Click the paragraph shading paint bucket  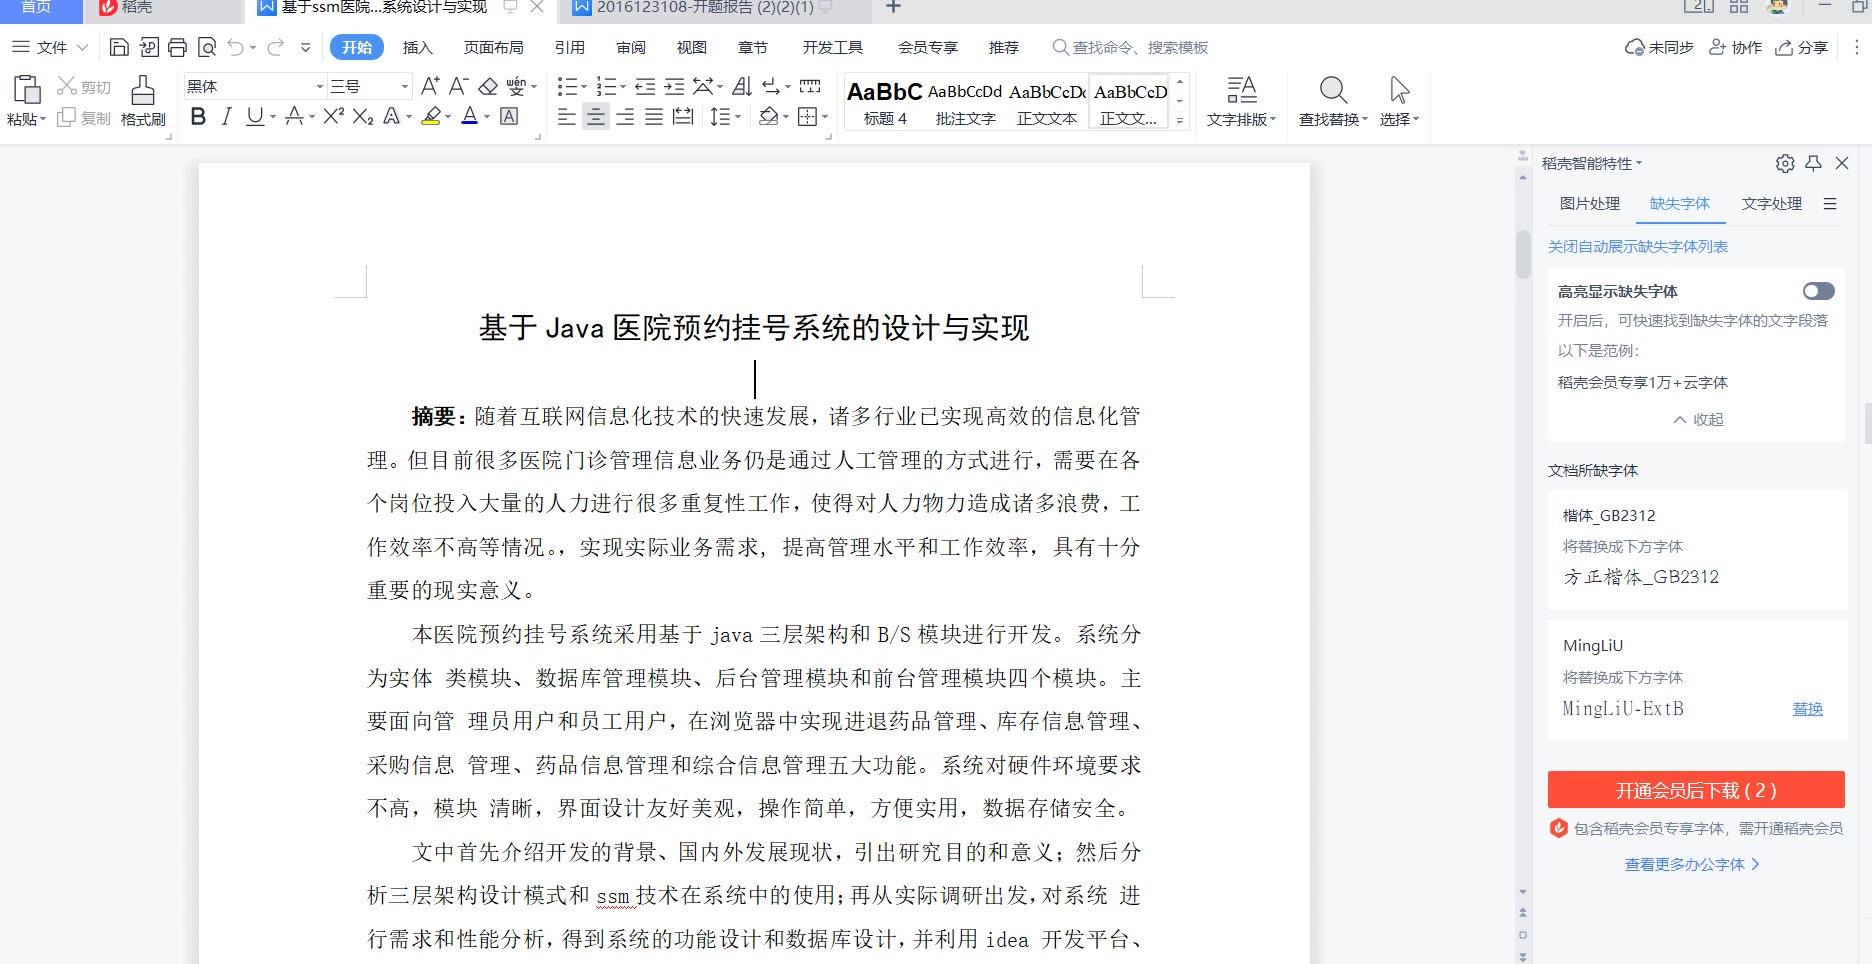point(768,117)
